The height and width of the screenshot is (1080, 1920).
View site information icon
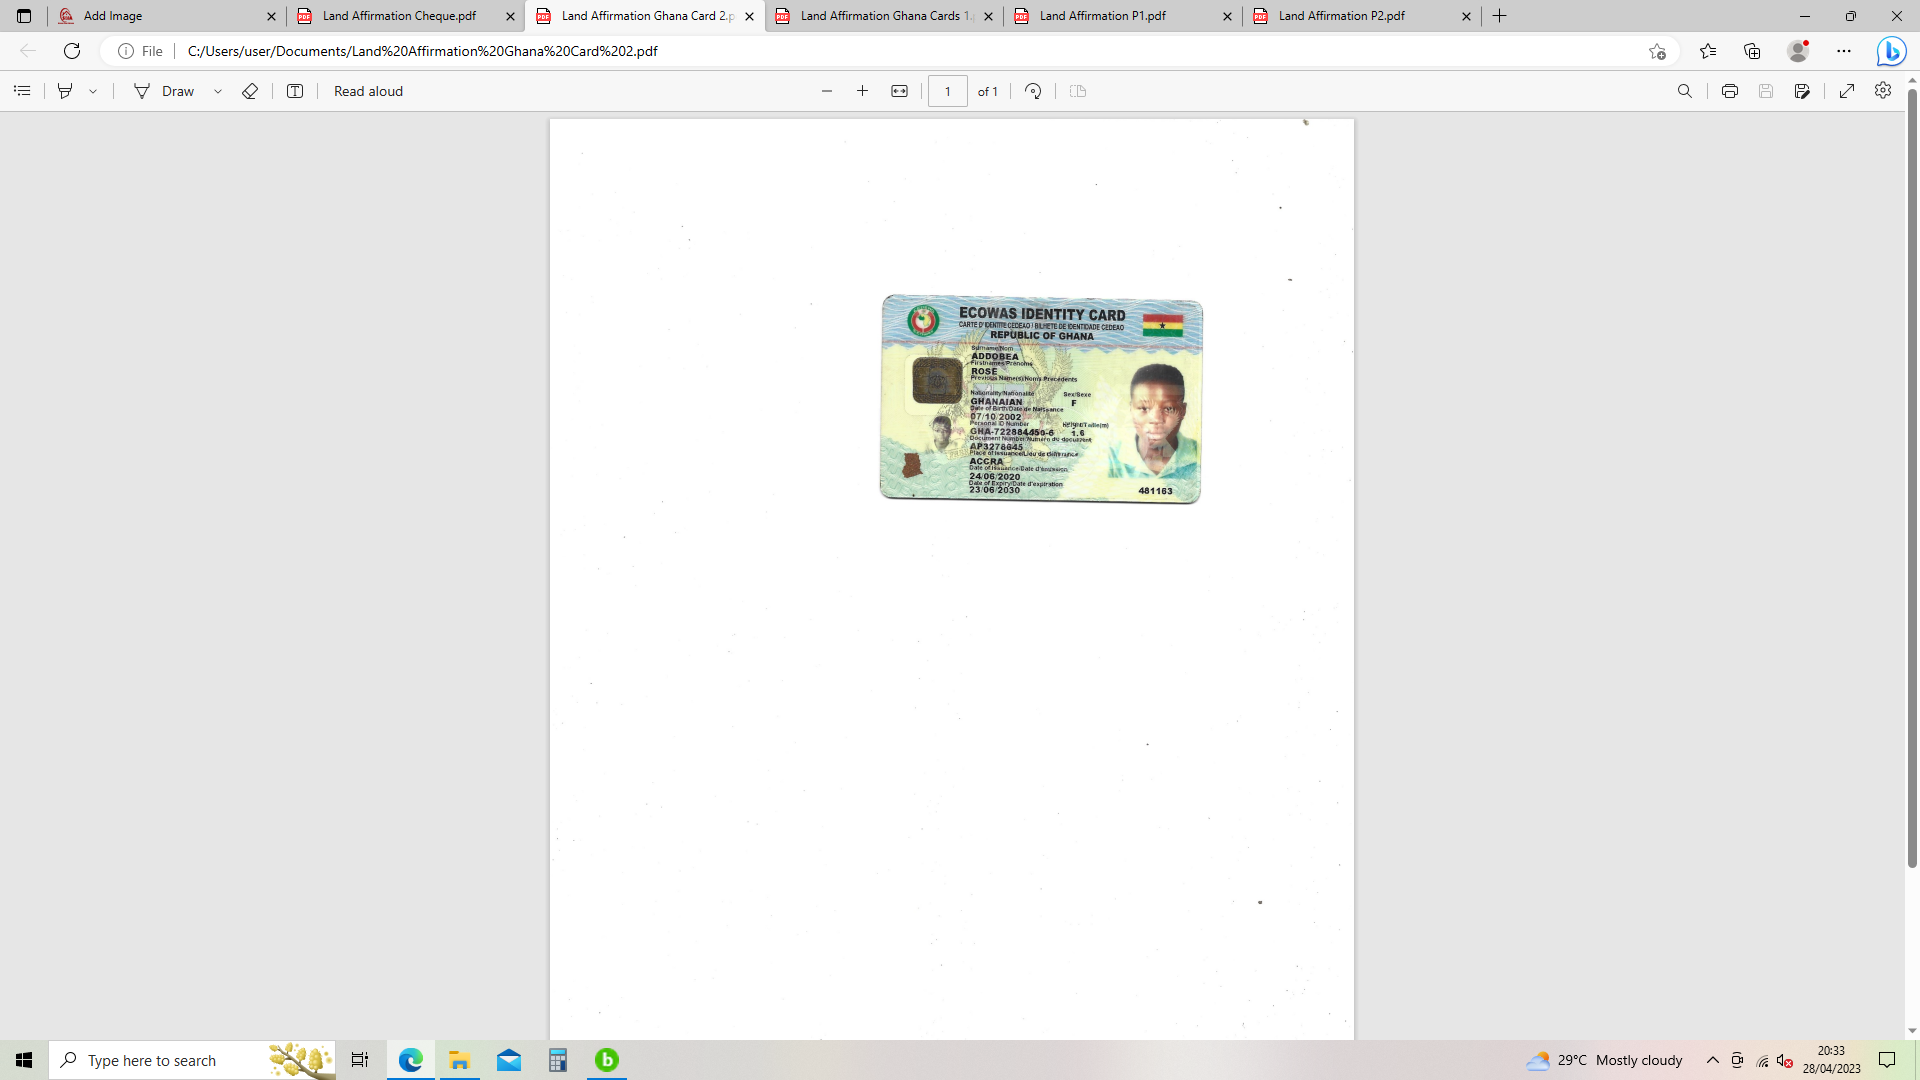(126, 51)
